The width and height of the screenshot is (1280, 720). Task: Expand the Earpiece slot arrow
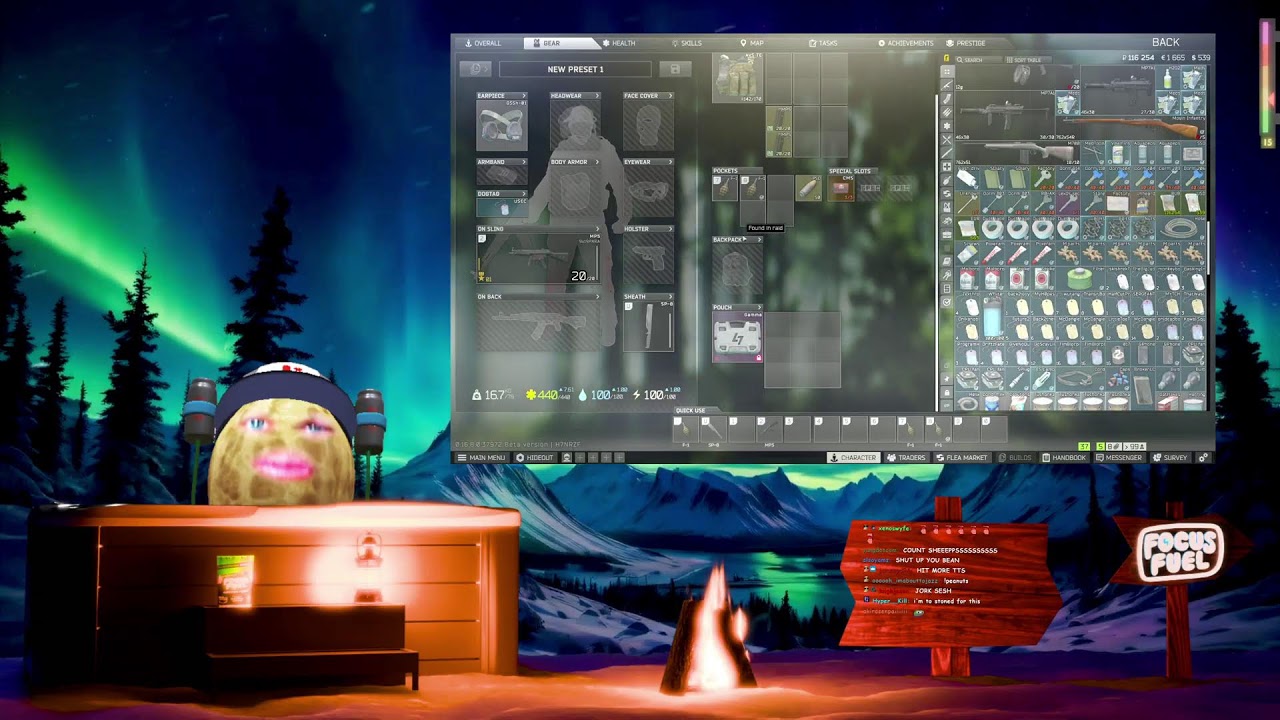pyautogui.click(x=523, y=96)
